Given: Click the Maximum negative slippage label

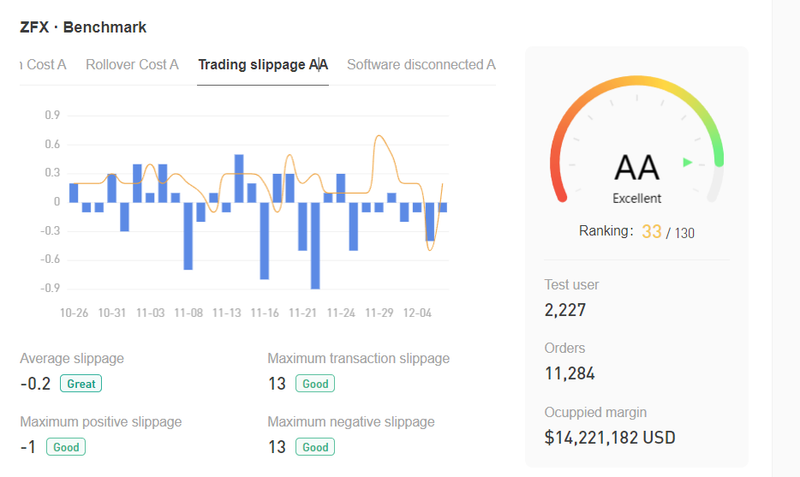Looking at the screenshot, I should 351,422.
